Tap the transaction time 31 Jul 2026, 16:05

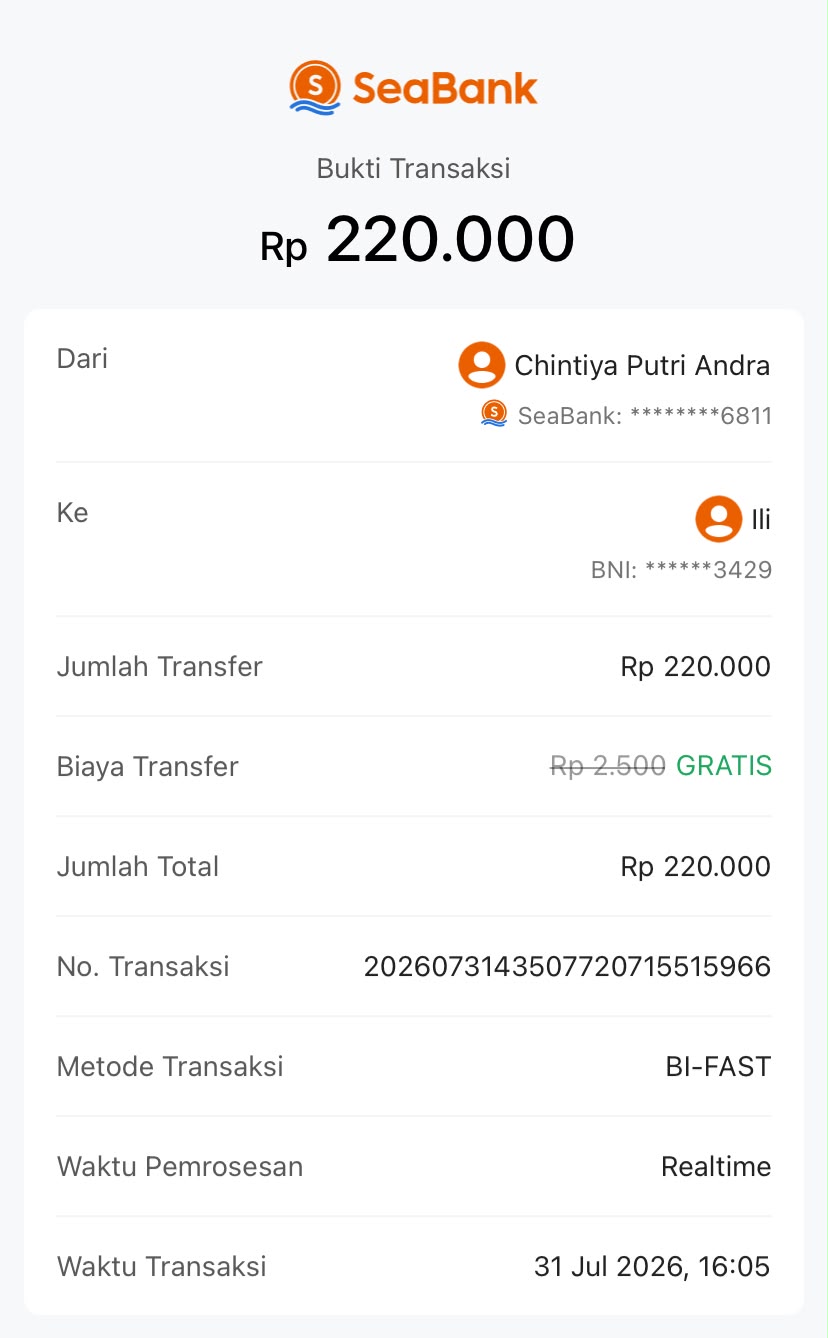pyautogui.click(x=652, y=1266)
